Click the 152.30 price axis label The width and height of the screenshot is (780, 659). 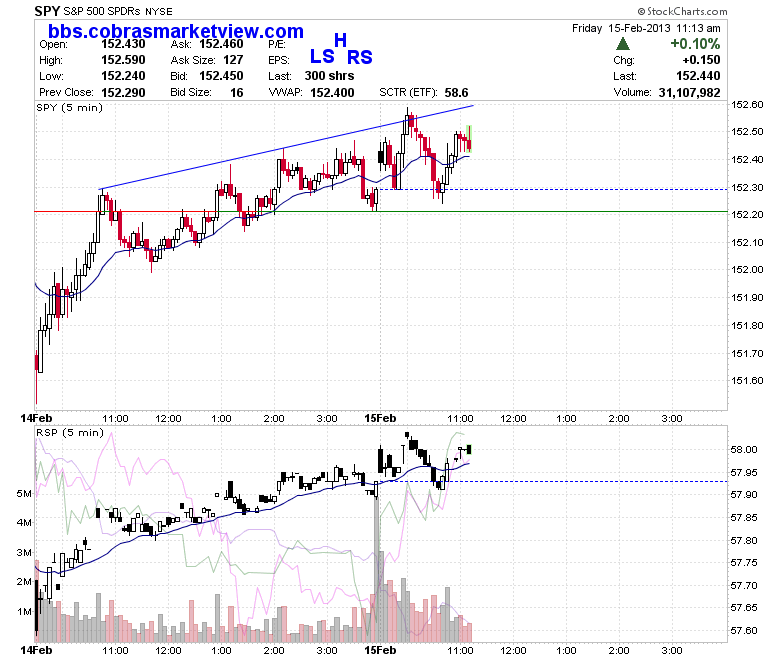click(747, 188)
